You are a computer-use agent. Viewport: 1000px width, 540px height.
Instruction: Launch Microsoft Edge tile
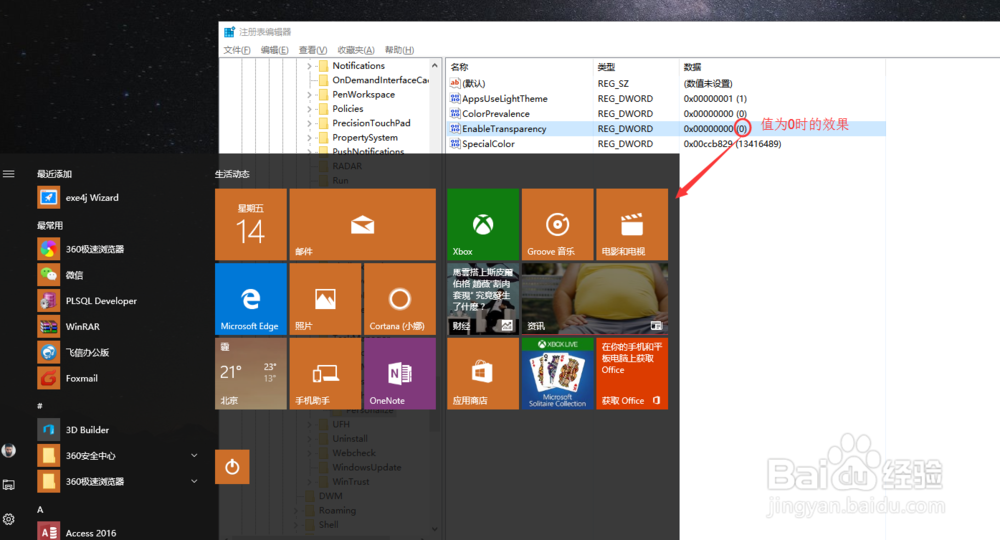(251, 299)
